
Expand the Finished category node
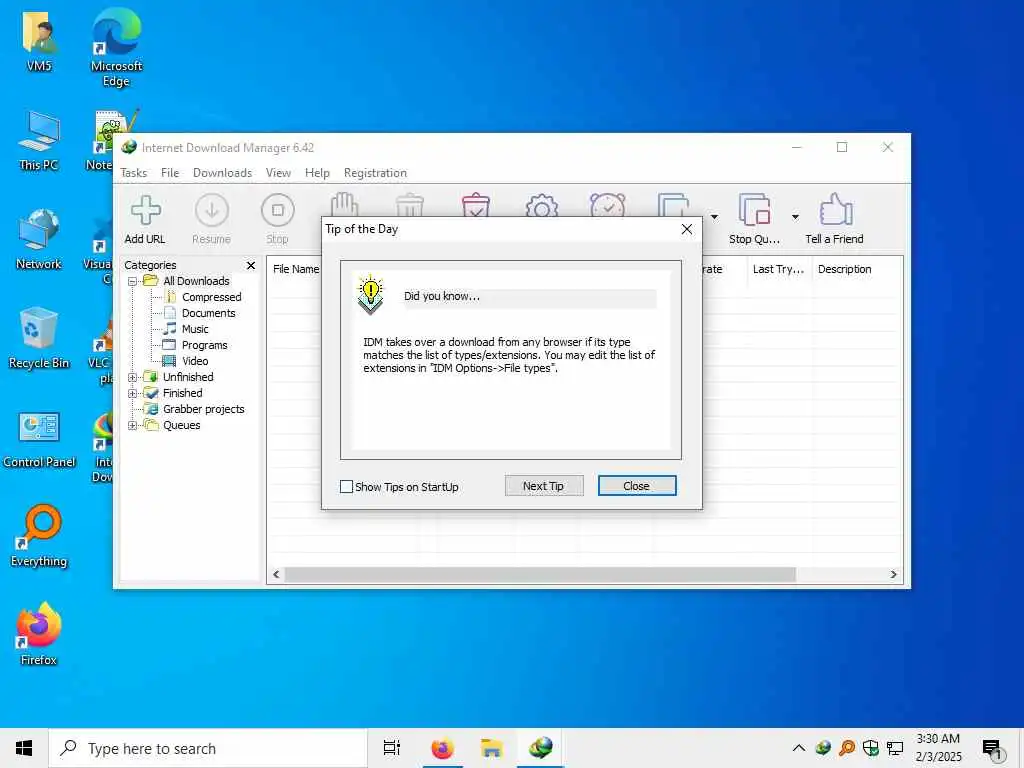click(x=132, y=393)
